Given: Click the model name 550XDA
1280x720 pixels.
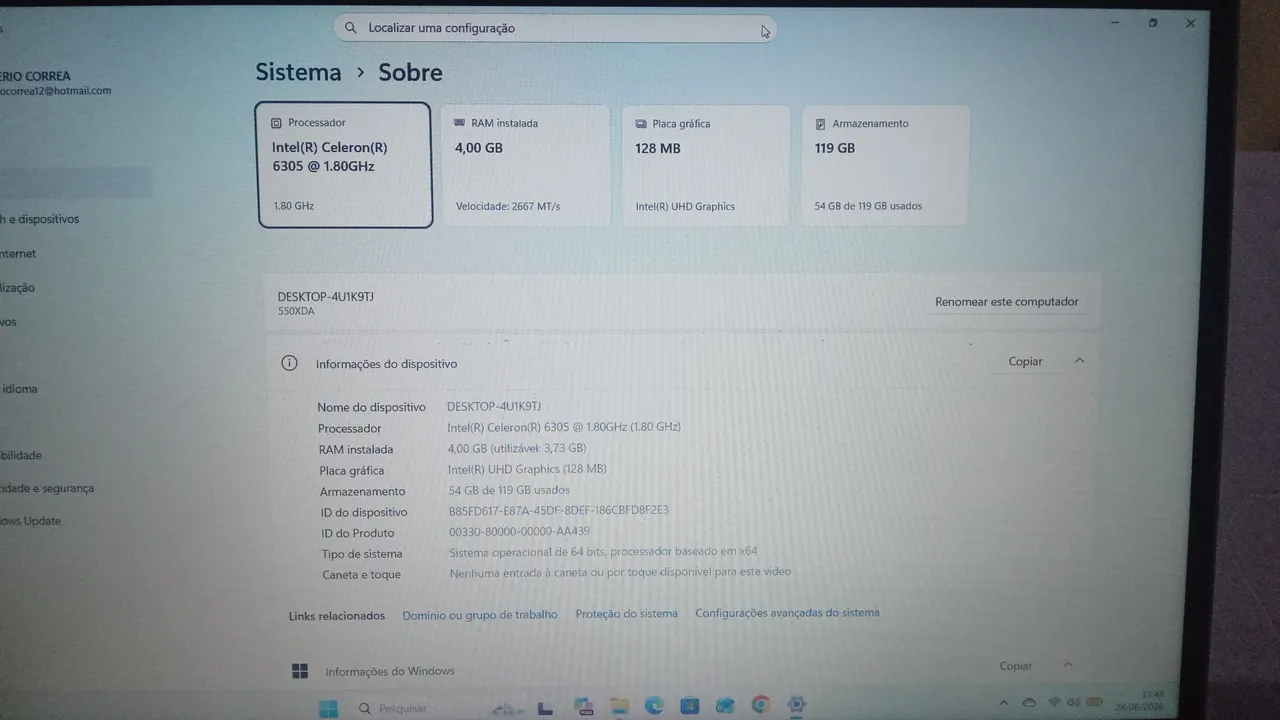Looking at the screenshot, I should click(296, 312).
